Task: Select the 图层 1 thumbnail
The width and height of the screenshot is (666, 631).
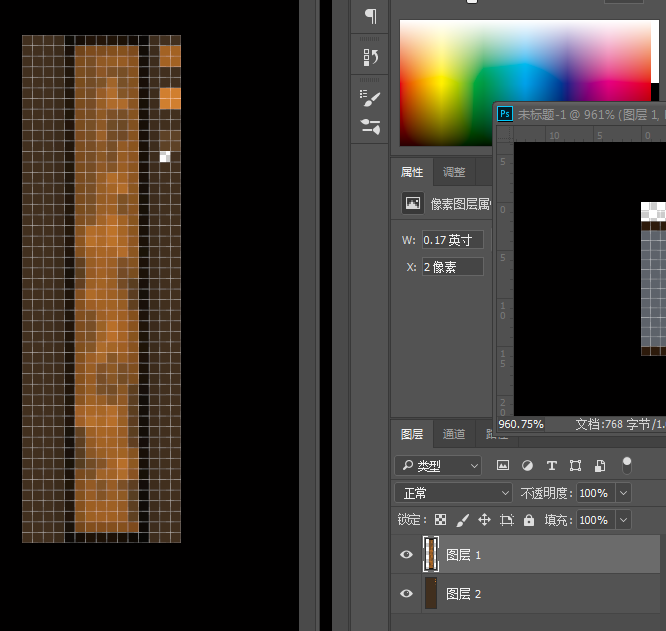Action: click(431, 554)
